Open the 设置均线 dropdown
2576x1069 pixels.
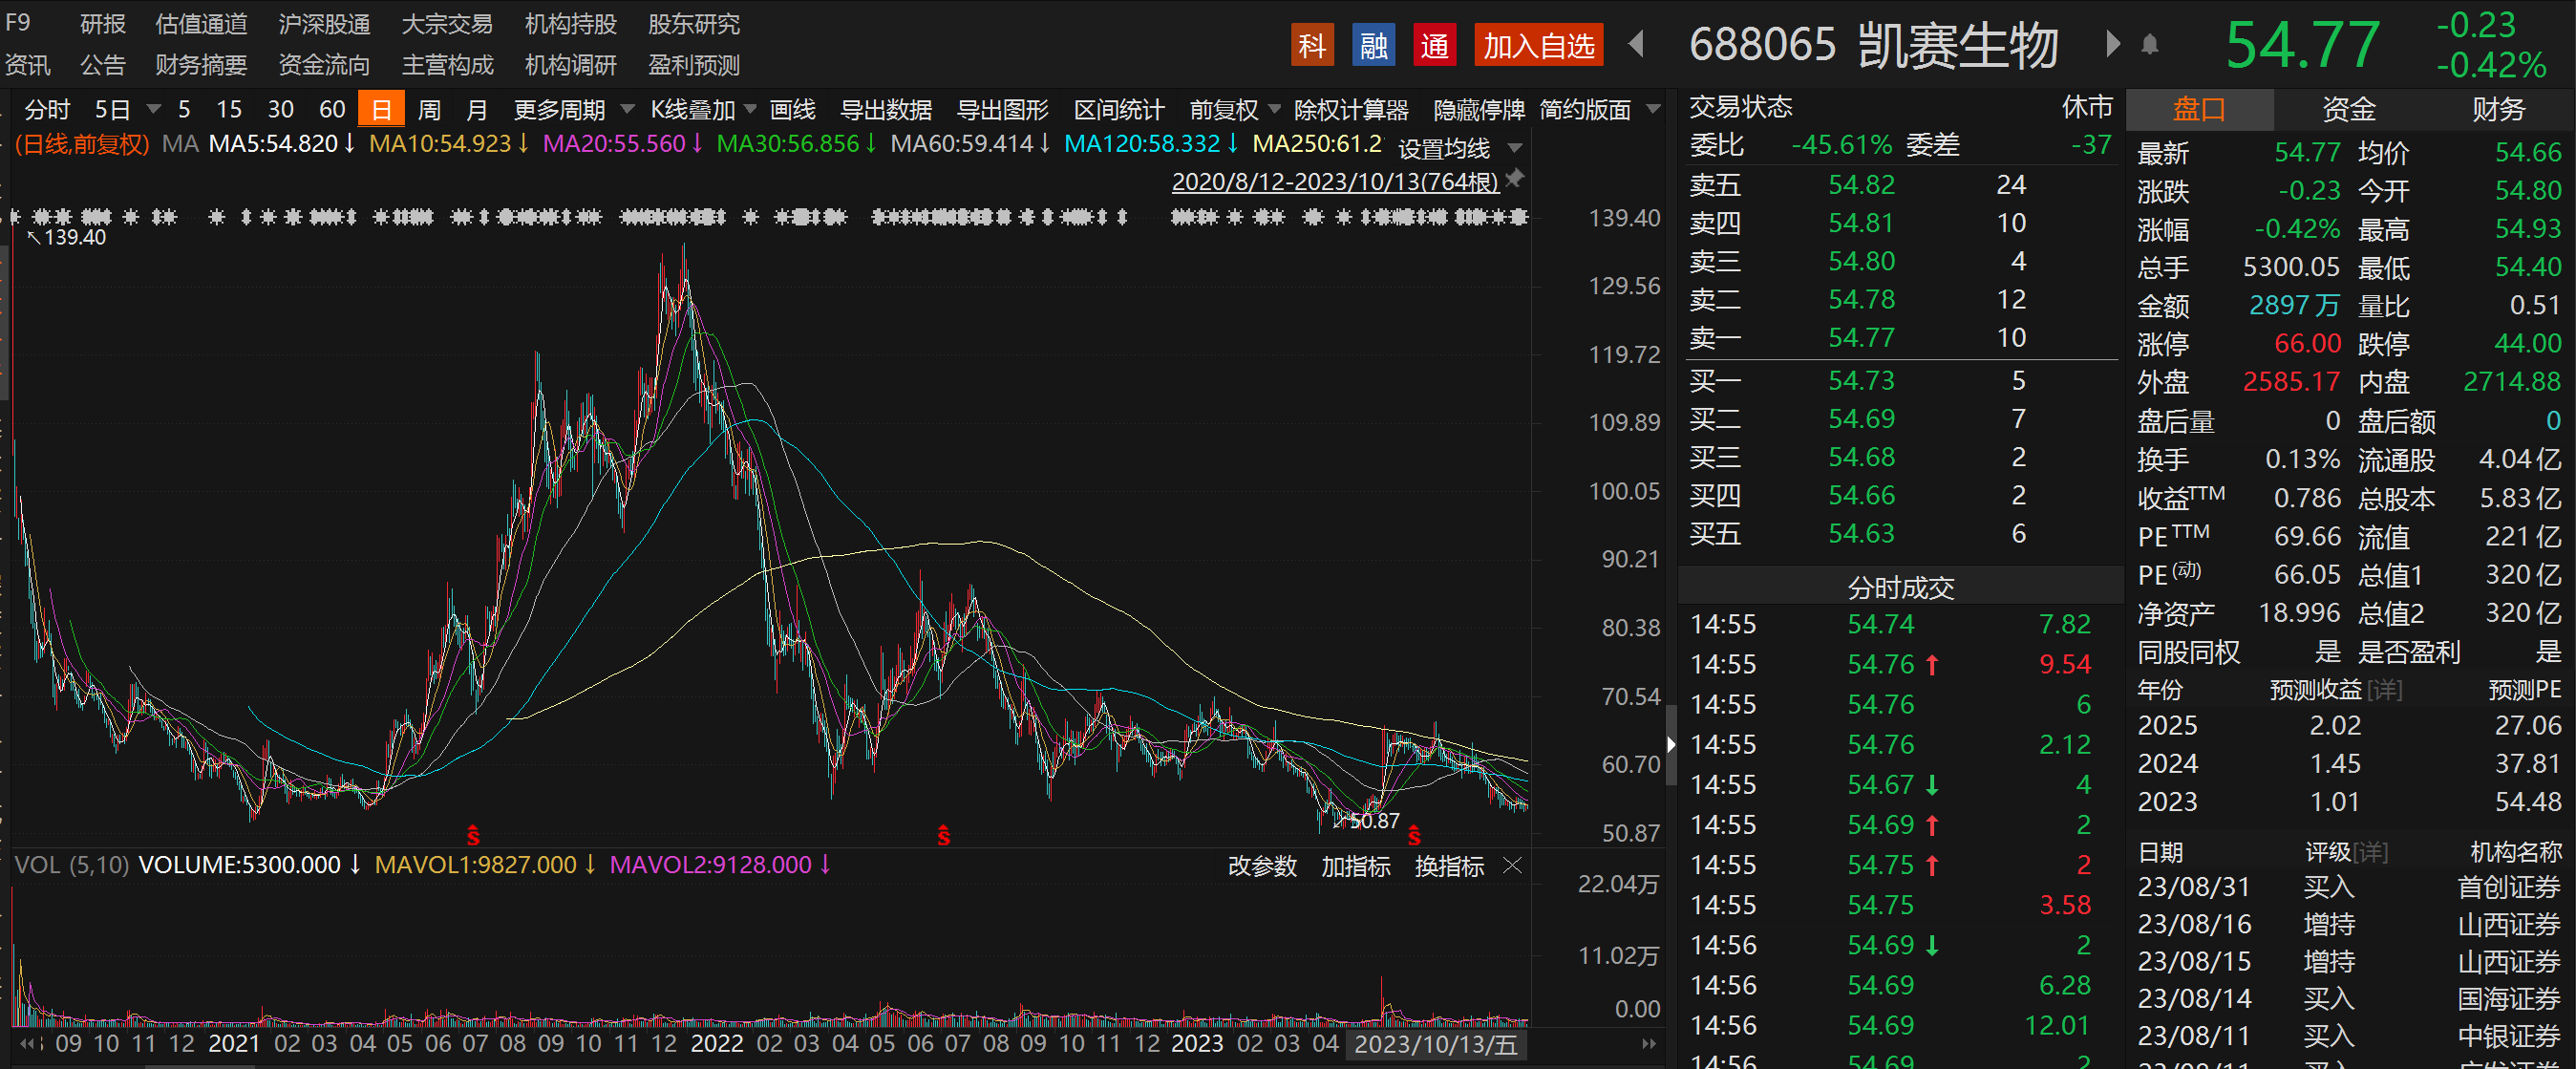pyautogui.click(x=1515, y=148)
